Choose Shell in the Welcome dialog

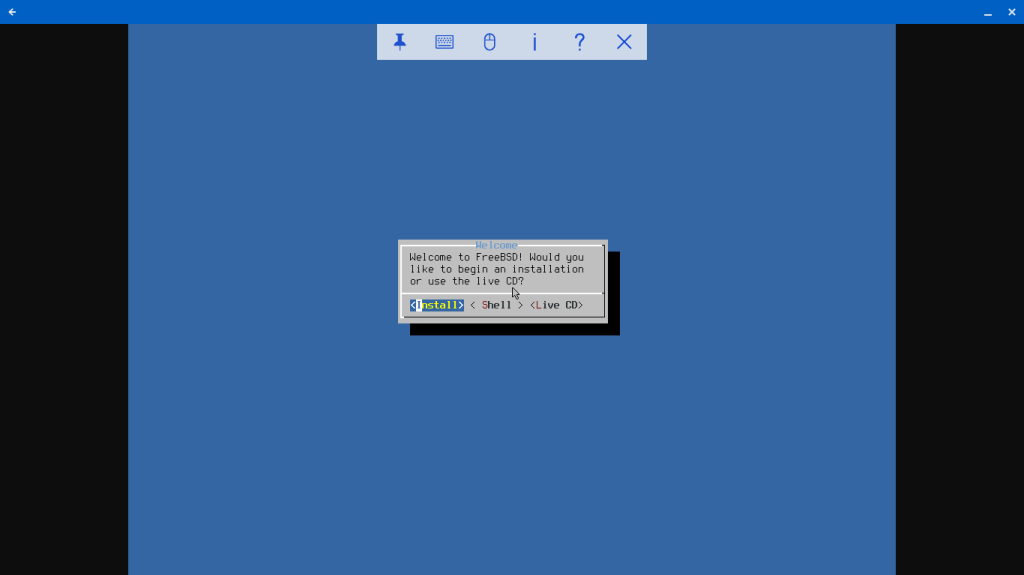[x=496, y=305]
